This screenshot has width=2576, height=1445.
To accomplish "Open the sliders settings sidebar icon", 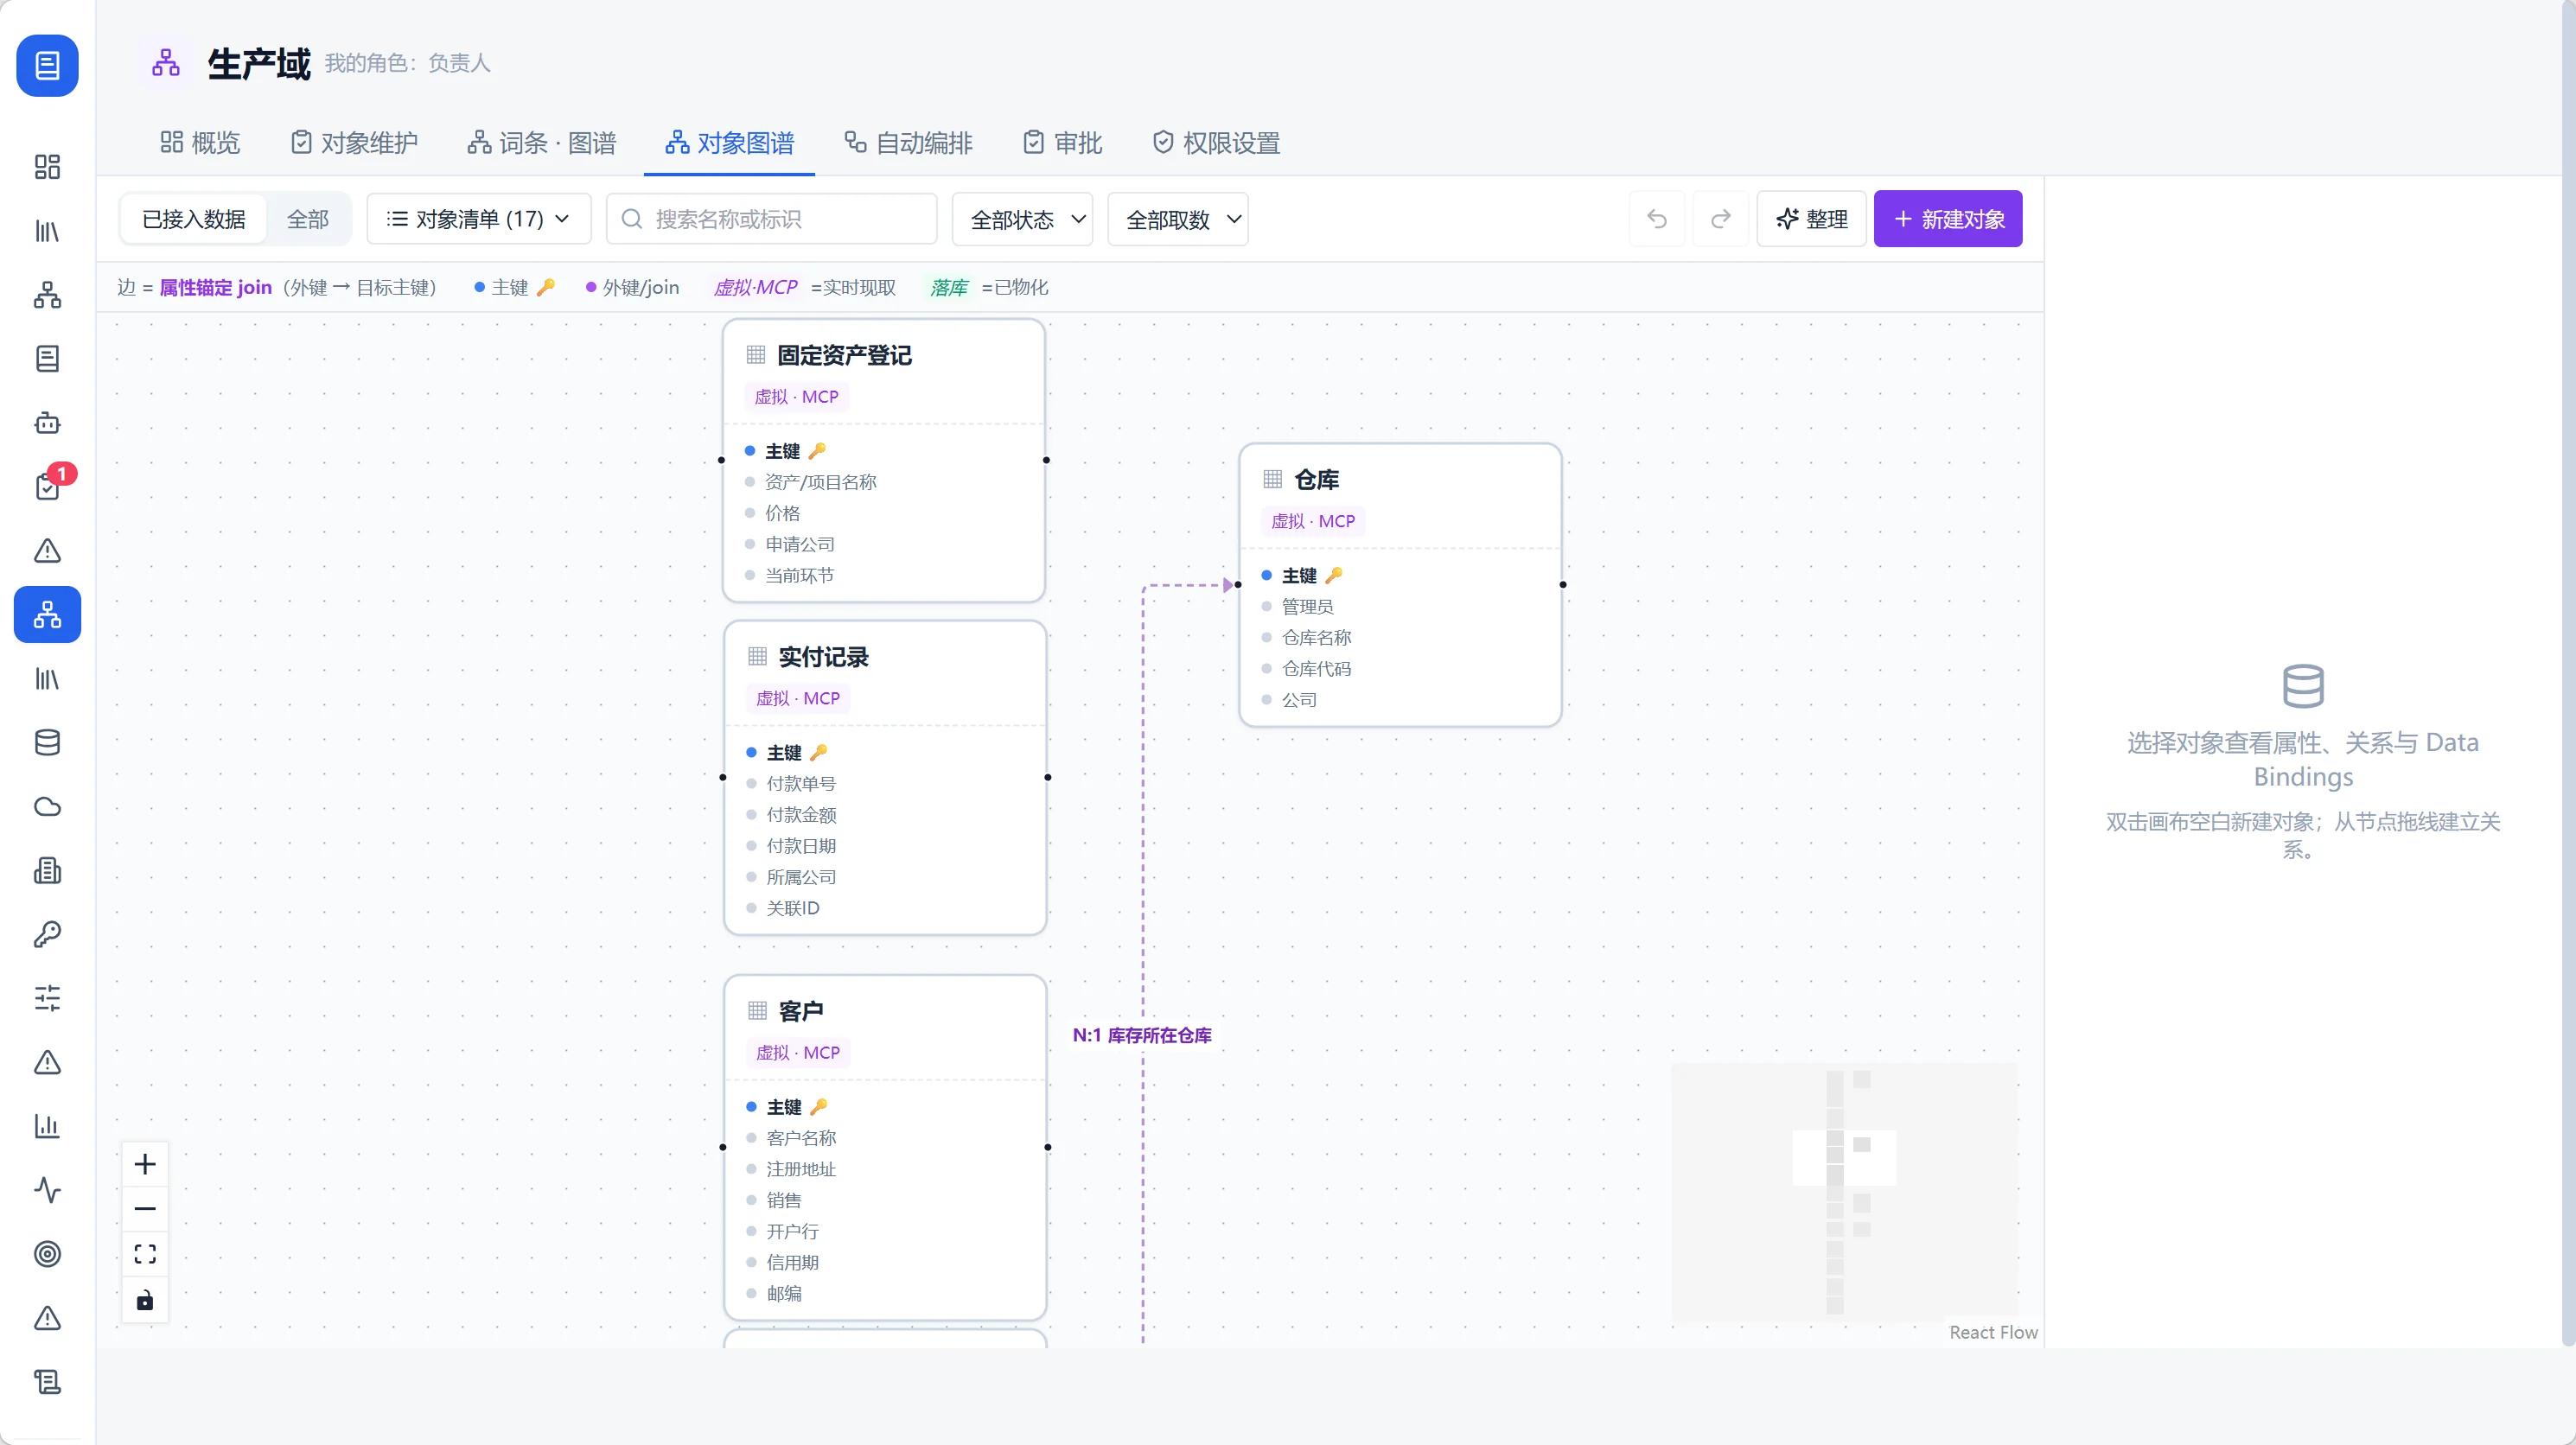I will 47,998.
